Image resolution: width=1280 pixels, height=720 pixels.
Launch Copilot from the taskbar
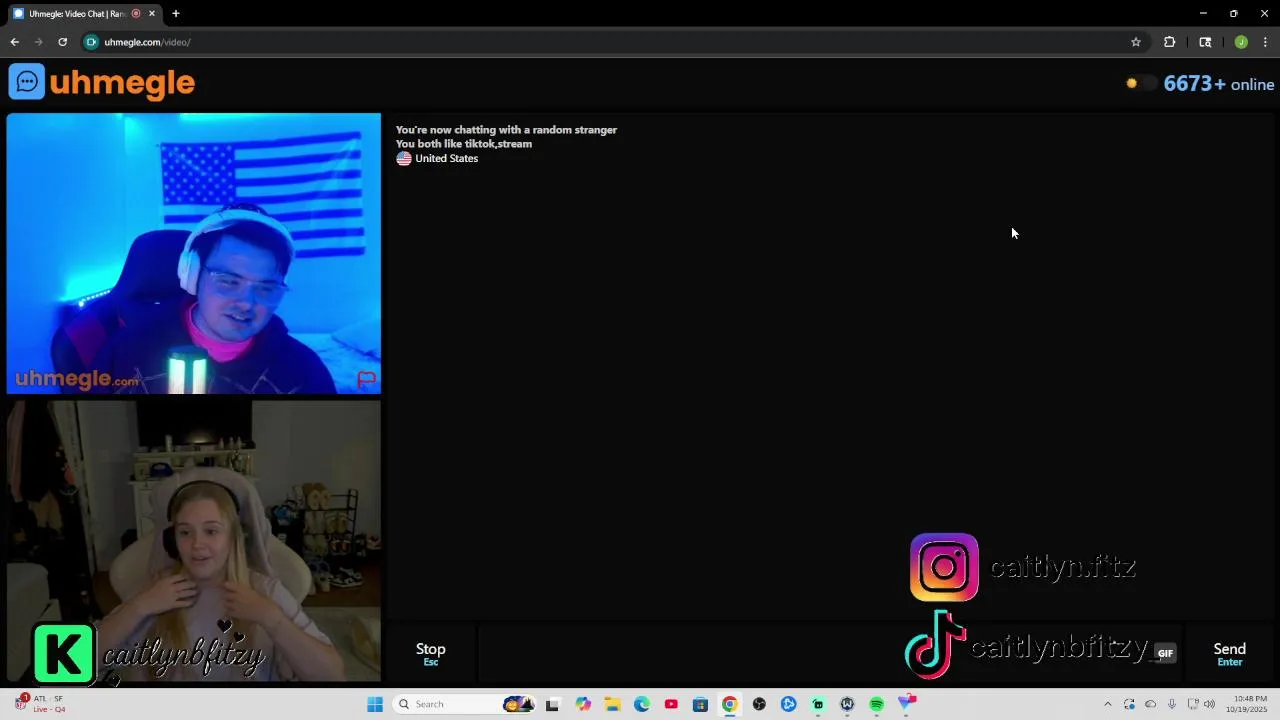pos(583,704)
